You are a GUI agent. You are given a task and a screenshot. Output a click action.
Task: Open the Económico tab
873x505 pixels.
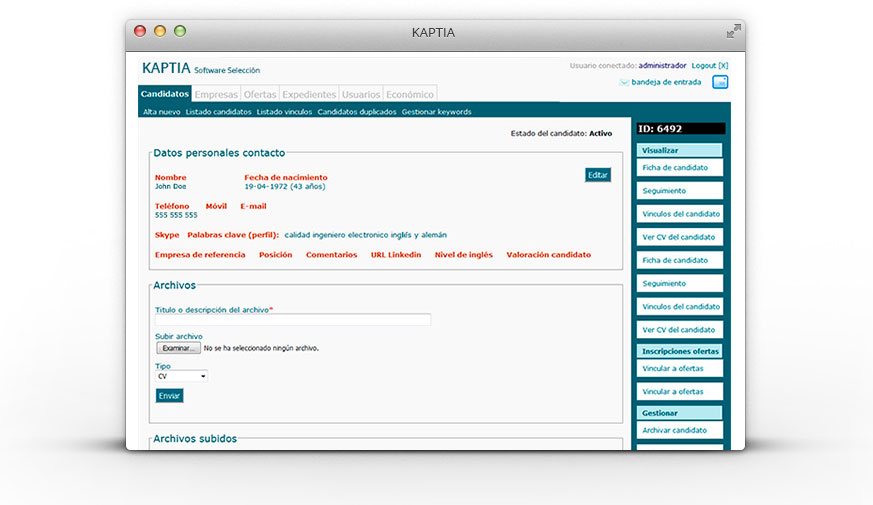[x=410, y=94]
